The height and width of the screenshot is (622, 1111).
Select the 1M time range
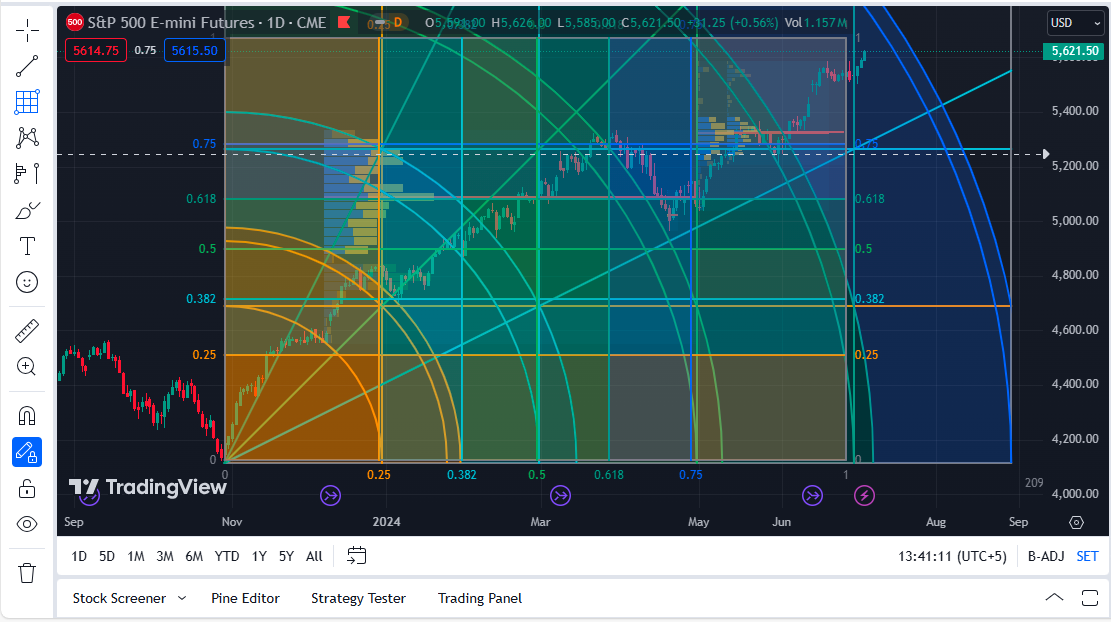point(136,556)
